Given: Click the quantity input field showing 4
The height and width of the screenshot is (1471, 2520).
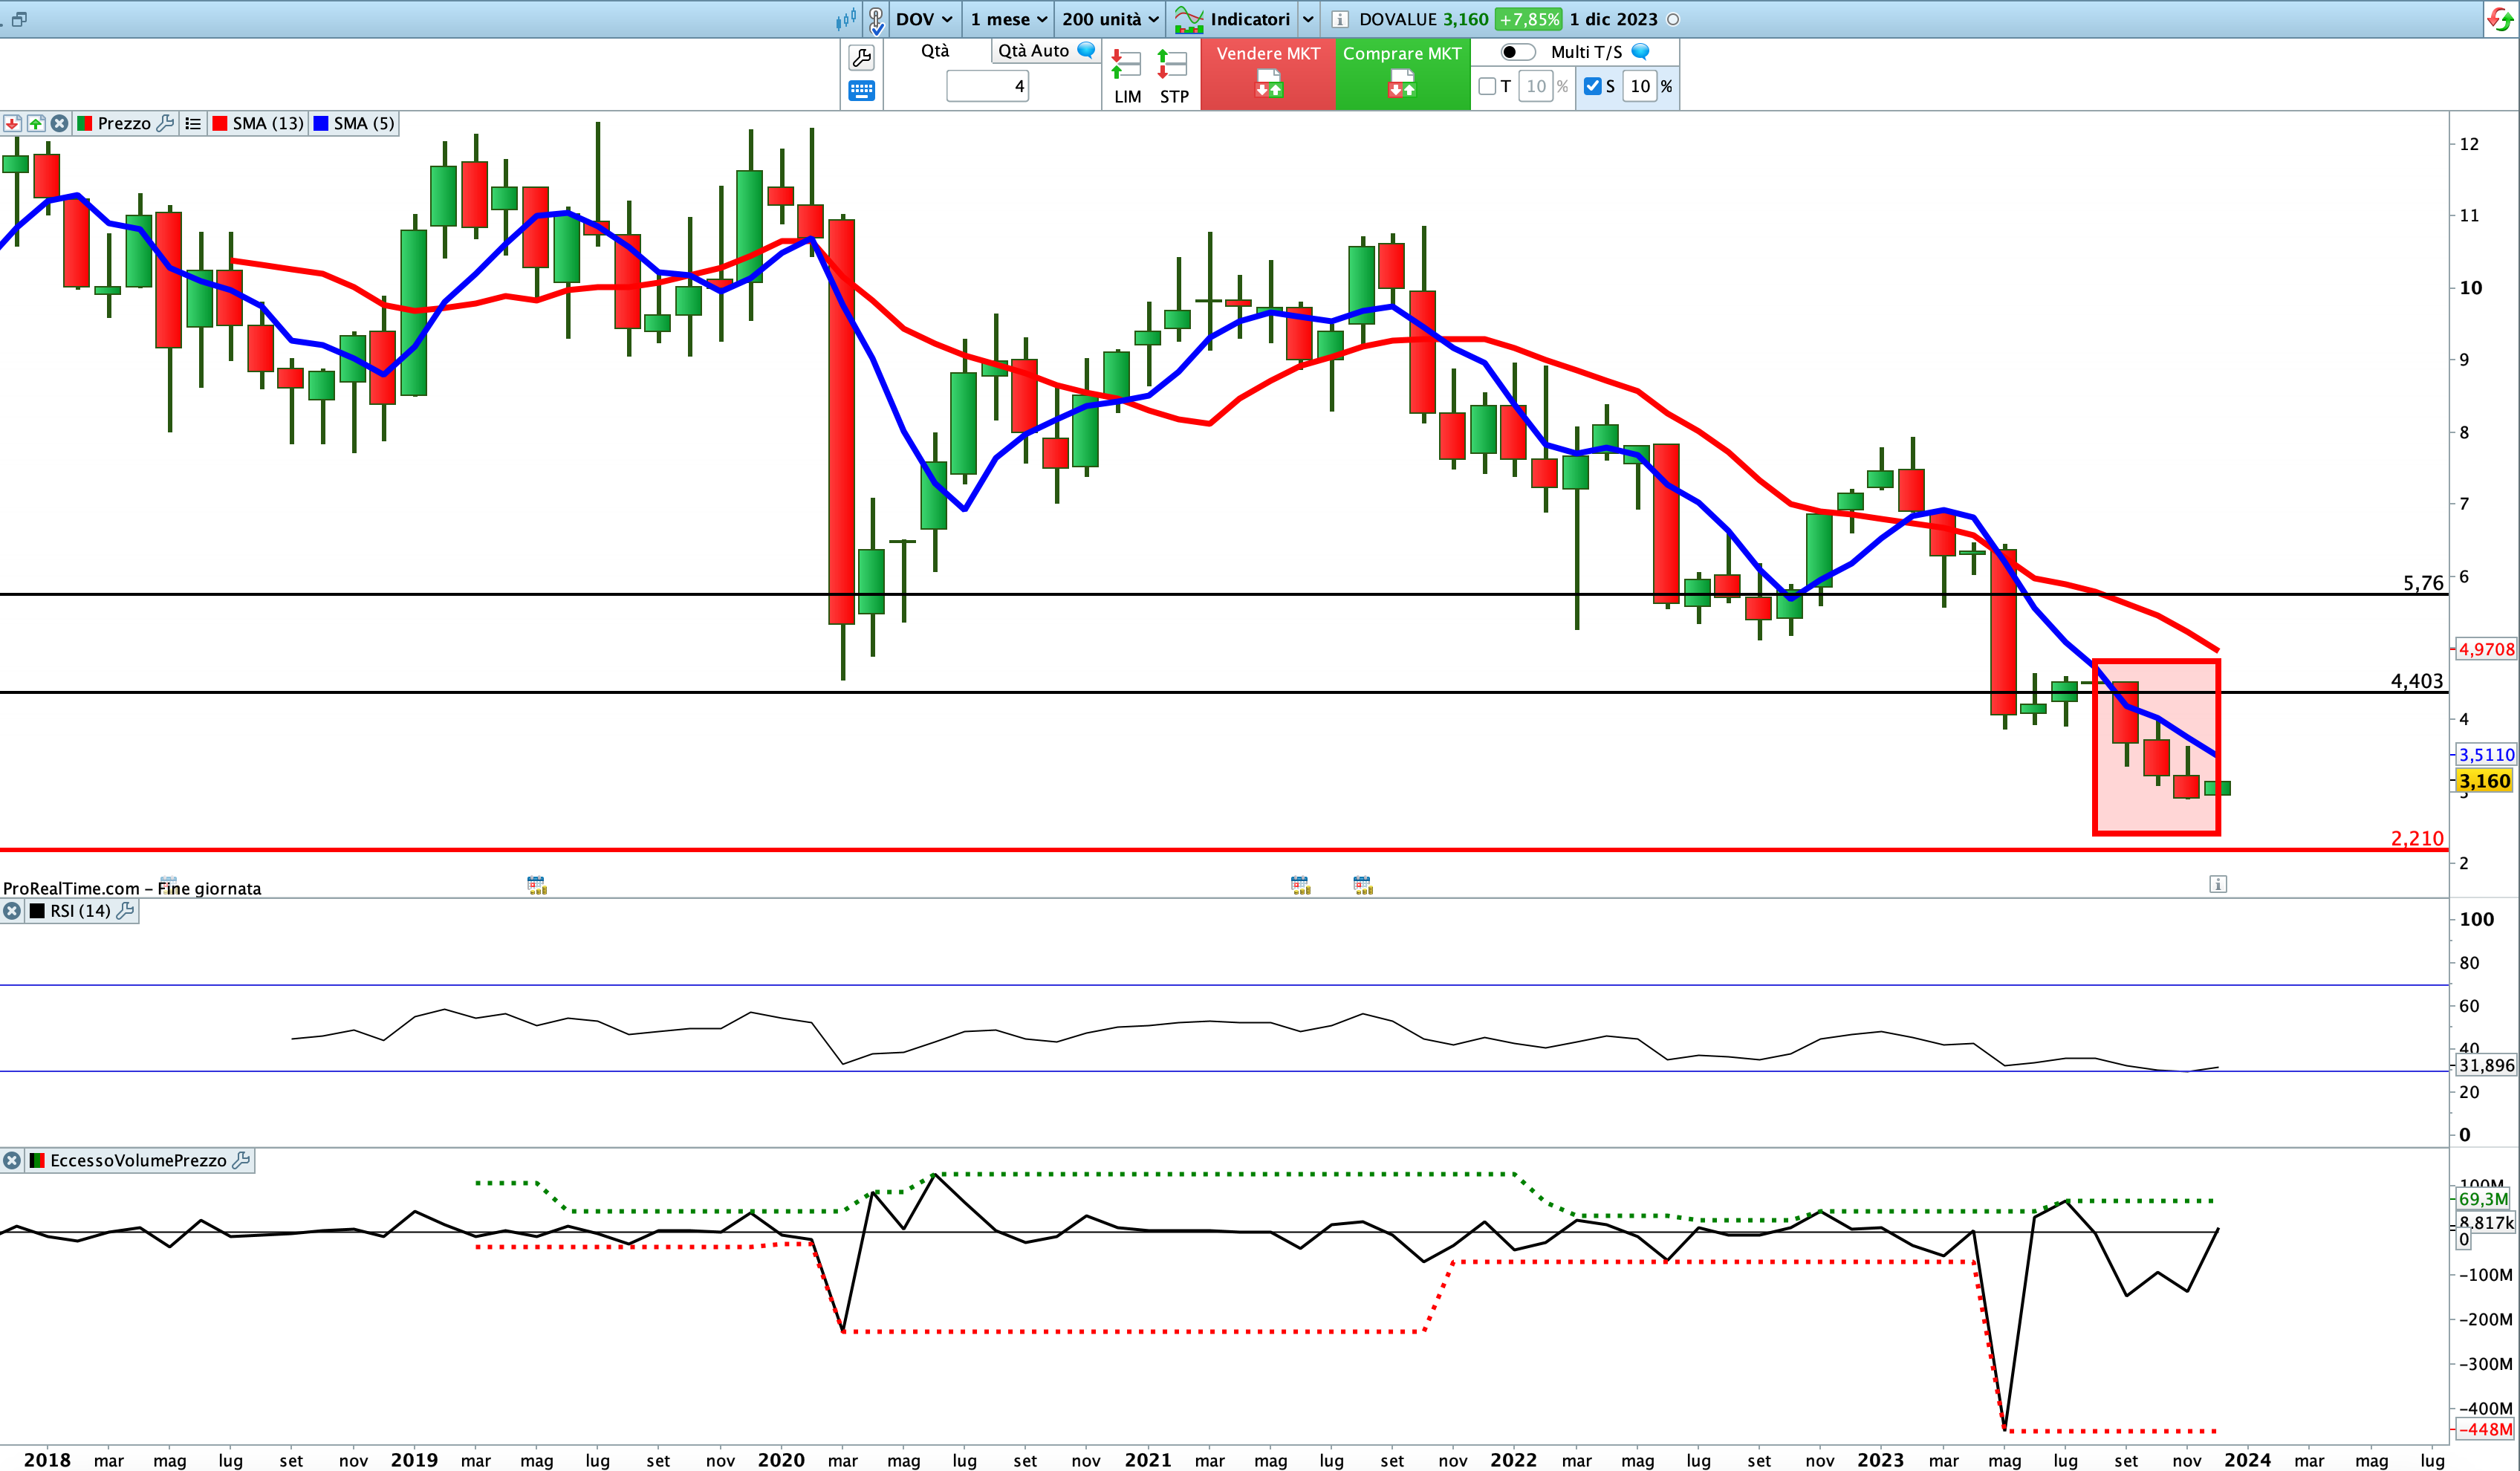Looking at the screenshot, I should point(988,86).
